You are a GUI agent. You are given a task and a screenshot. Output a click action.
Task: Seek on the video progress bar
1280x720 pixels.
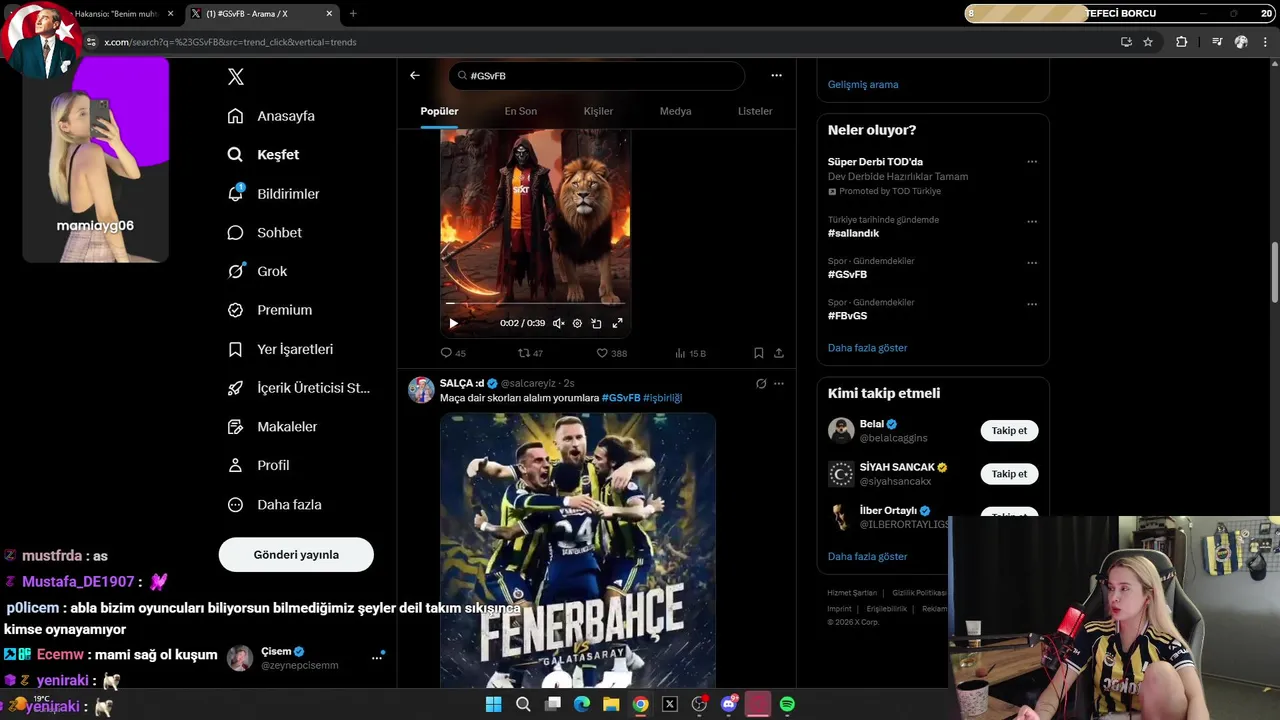536,303
